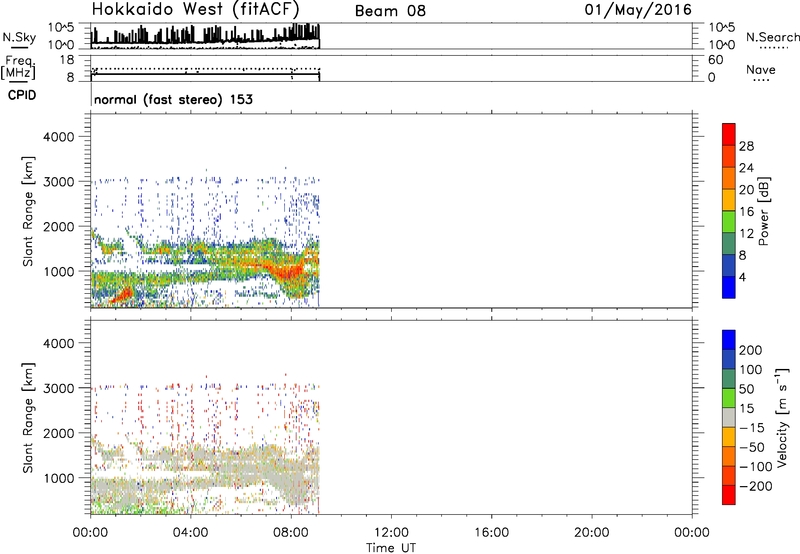Screen dimensions: 800x554
Task: Click the red top segment of Power colorbar
Action: [729, 134]
